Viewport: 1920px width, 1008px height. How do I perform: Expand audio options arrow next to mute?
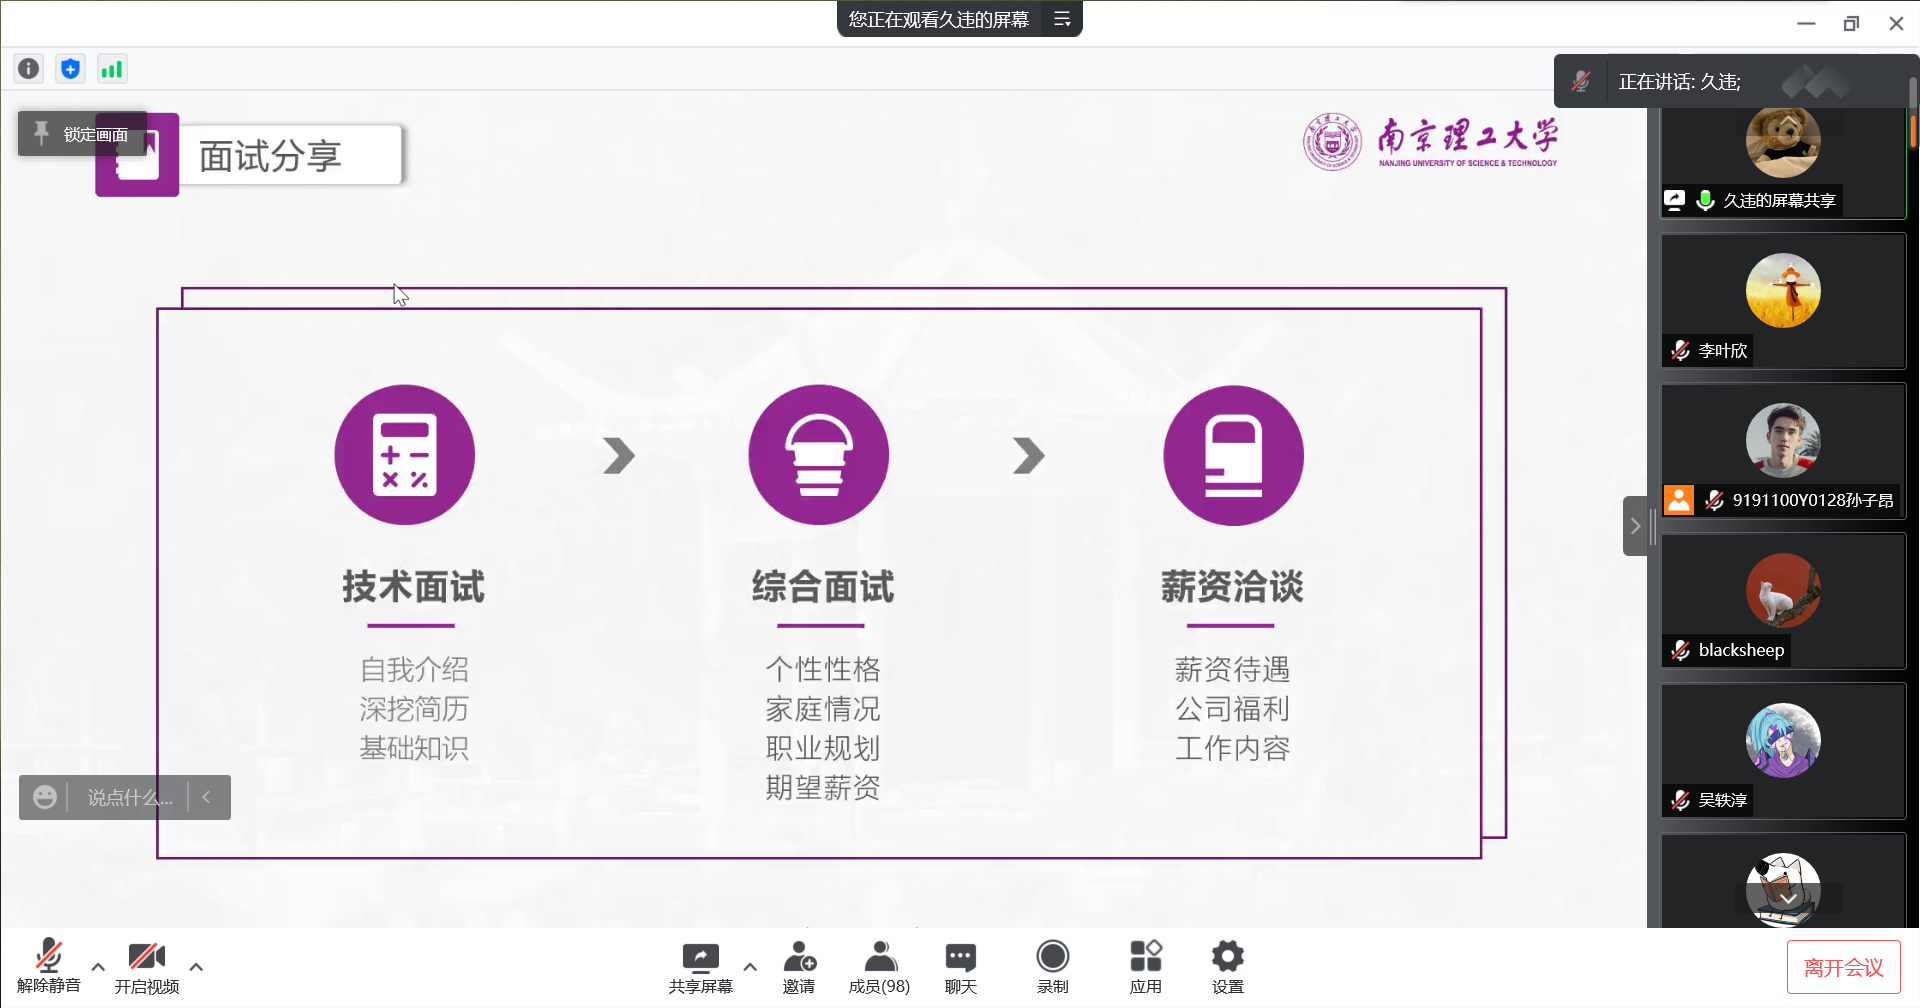coord(98,967)
